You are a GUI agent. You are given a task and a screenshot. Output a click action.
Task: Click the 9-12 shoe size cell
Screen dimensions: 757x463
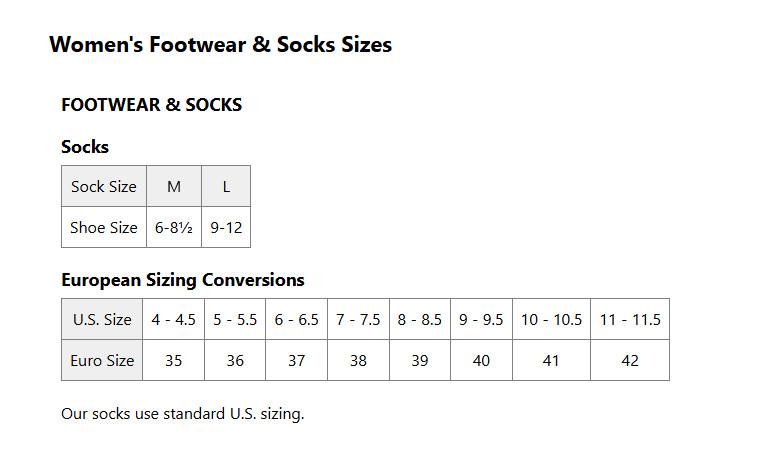(x=226, y=228)
